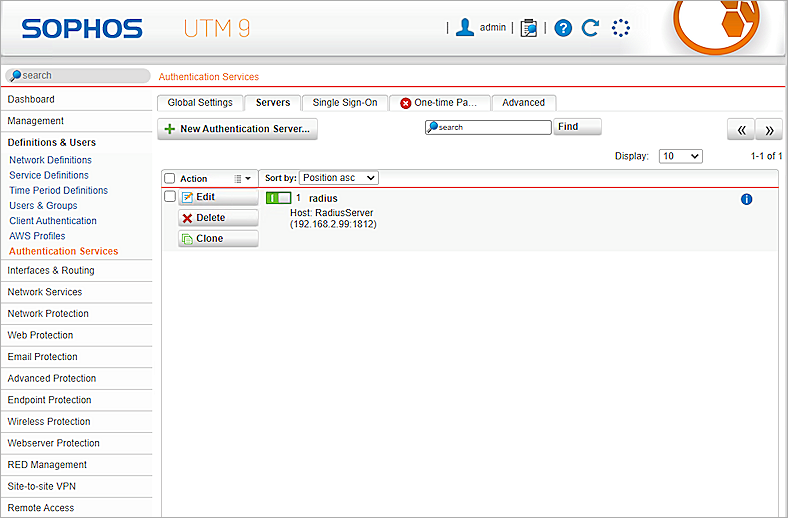Open Wireless Protection menu
Screen dimensions: 788x518
[76, 422]
